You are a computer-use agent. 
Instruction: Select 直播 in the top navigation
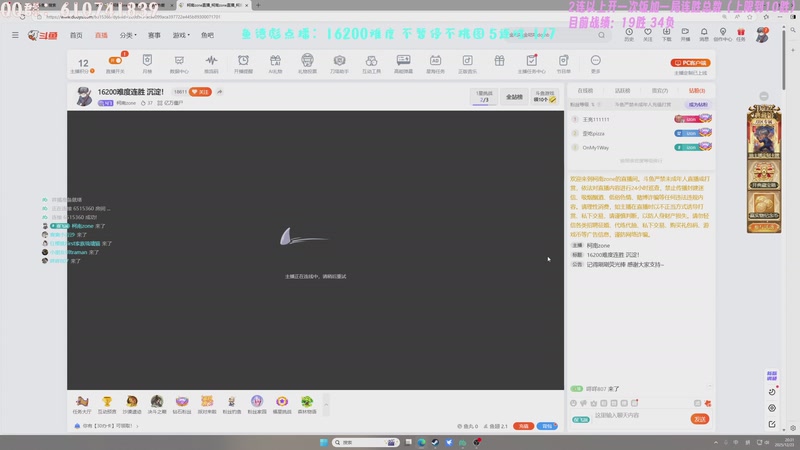[101, 35]
